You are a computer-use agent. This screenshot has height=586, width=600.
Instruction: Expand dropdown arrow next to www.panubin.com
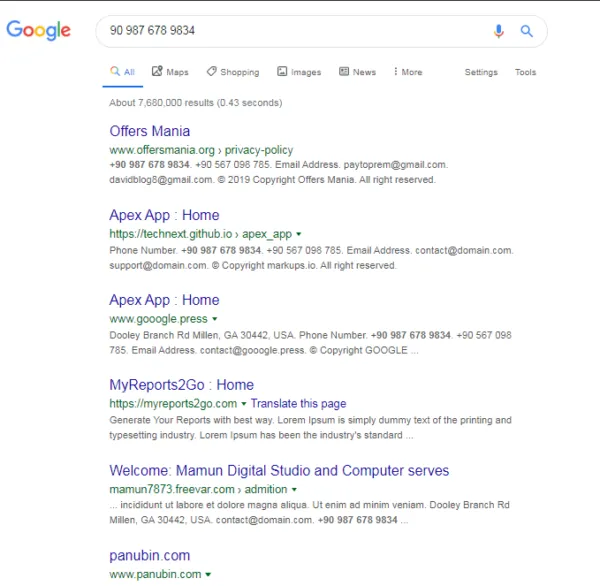[x=208, y=574]
